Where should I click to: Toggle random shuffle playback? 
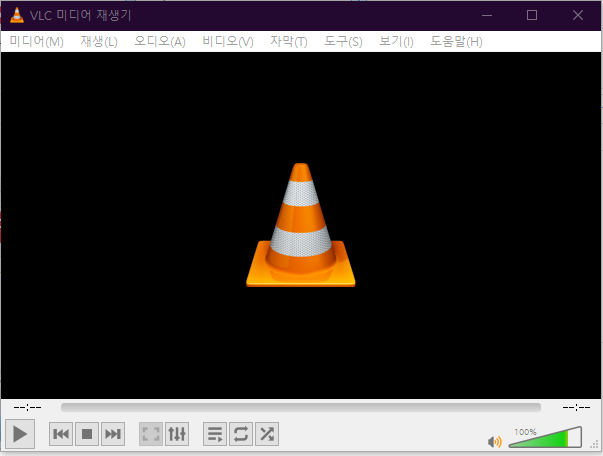click(267, 434)
